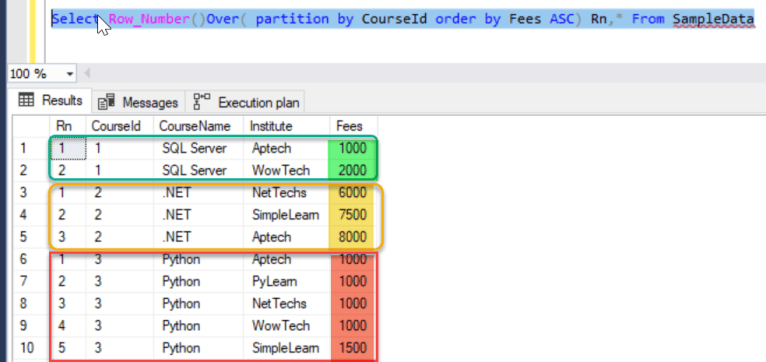This screenshot has width=766, height=362.
Task: Select the CourseId column header
Action: (x=120, y=127)
